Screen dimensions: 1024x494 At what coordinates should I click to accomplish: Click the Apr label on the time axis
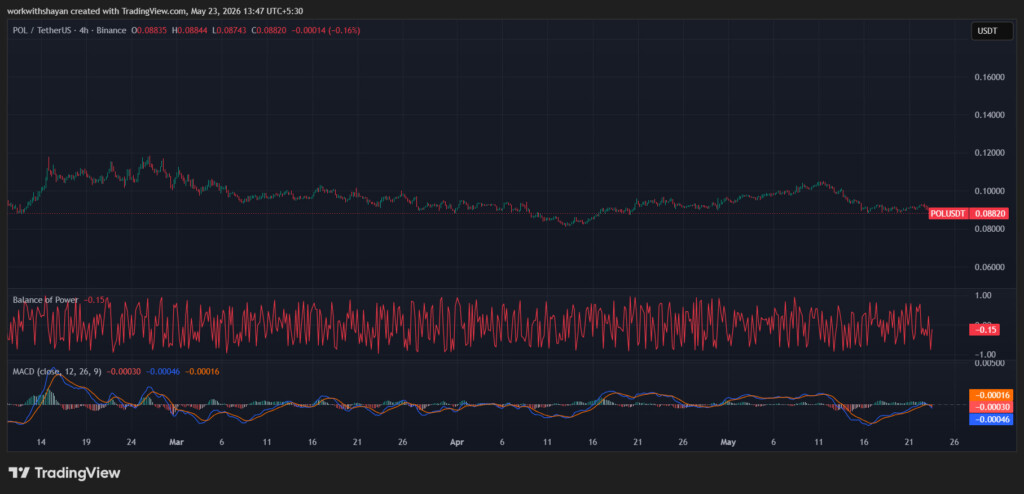tap(457, 442)
